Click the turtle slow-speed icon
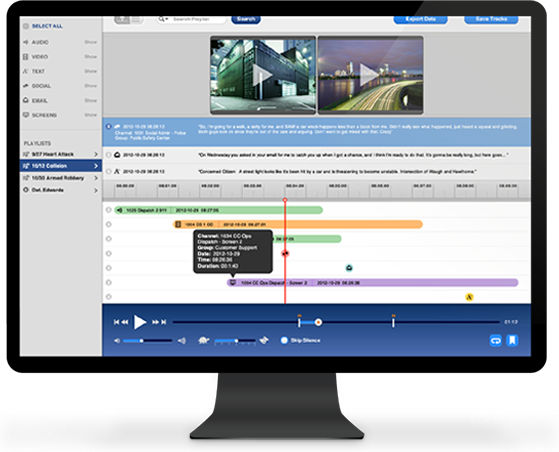 [204, 340]
